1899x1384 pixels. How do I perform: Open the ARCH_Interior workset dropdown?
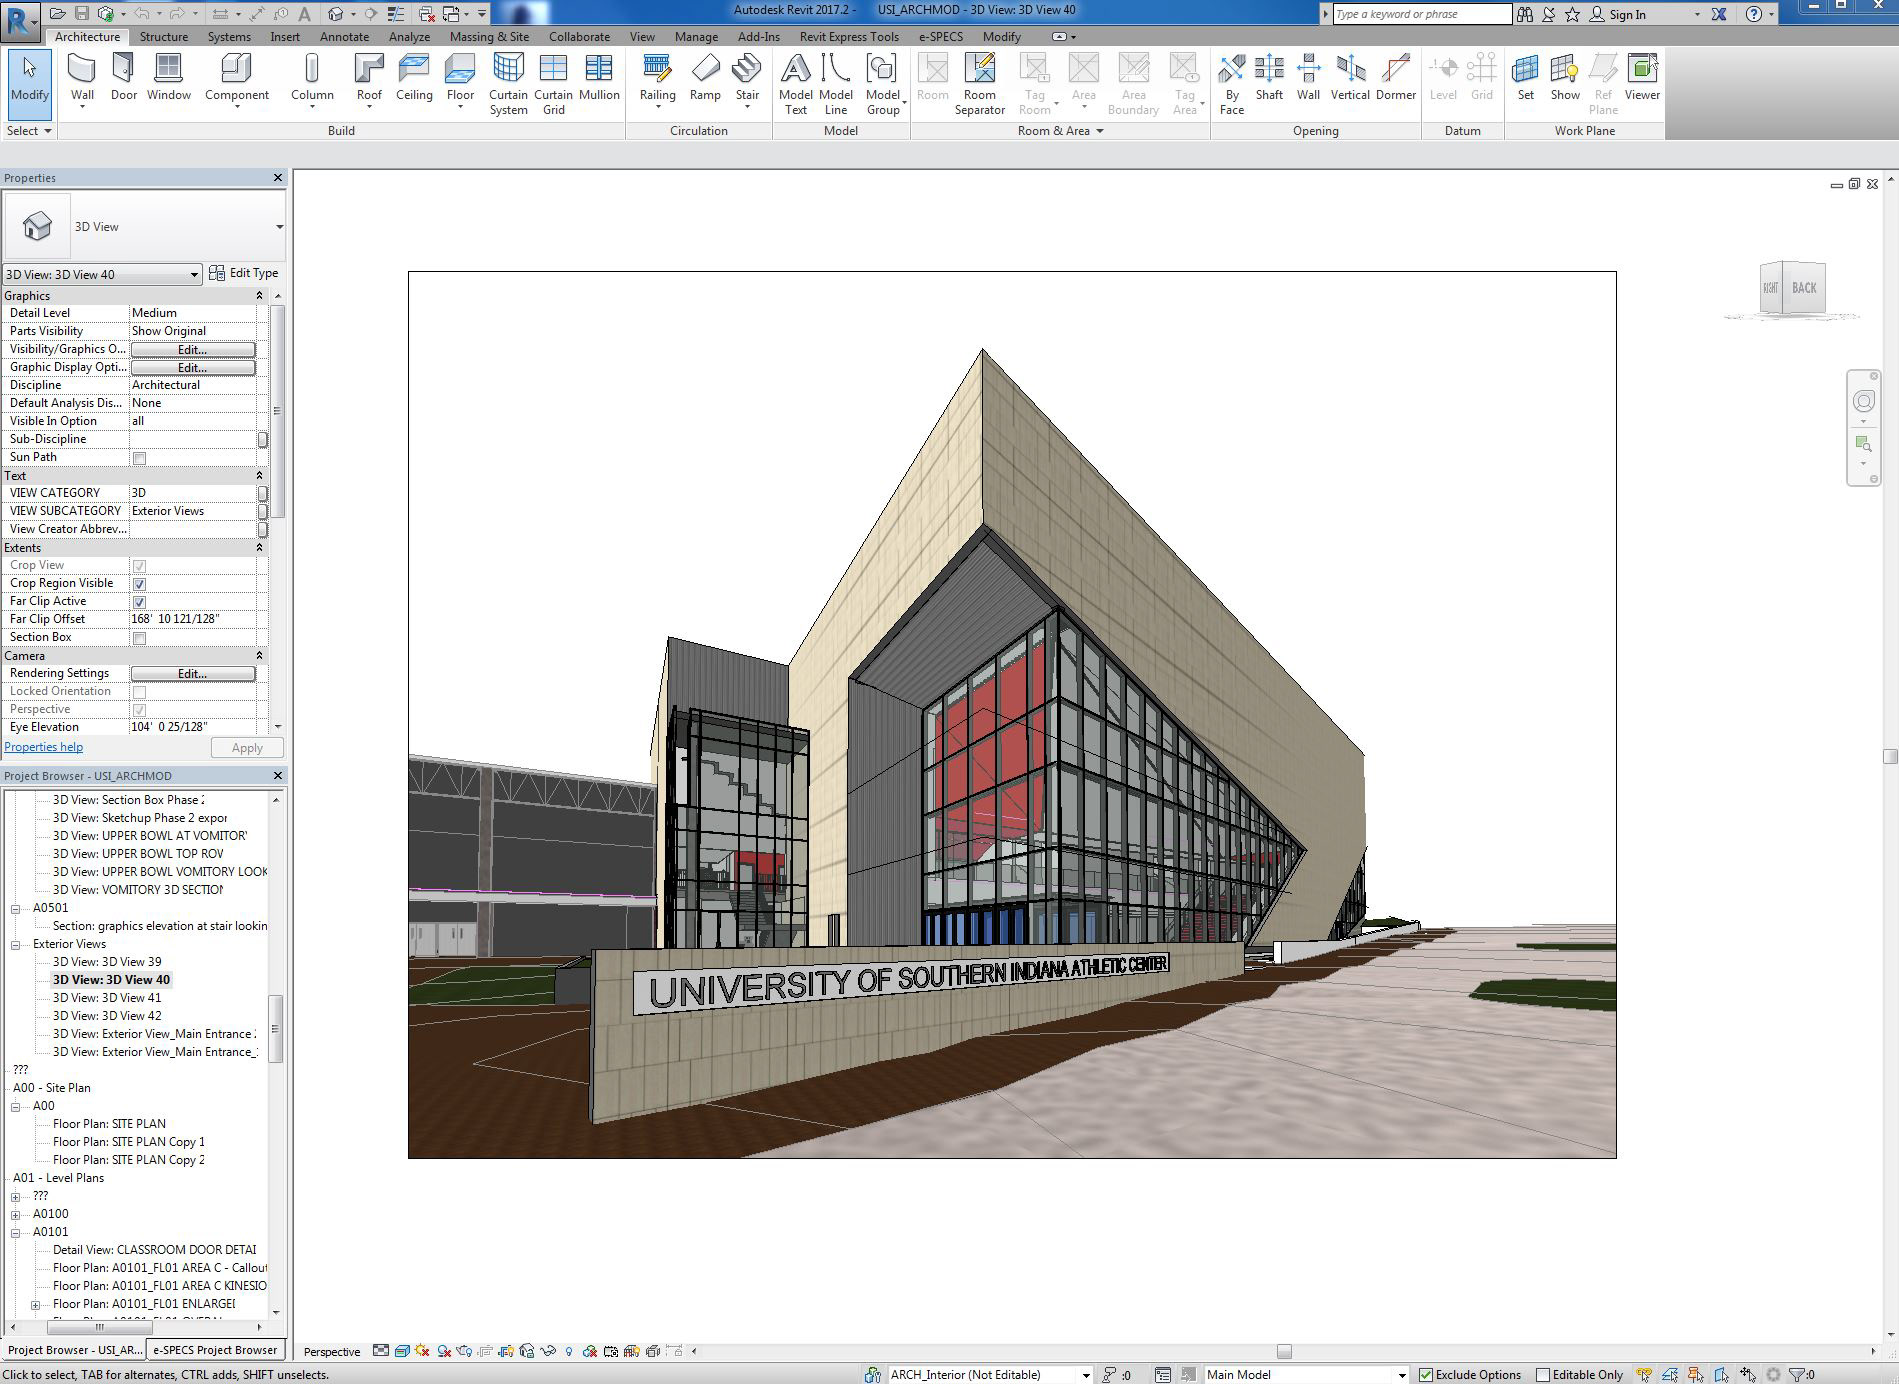point(1086,1375)
